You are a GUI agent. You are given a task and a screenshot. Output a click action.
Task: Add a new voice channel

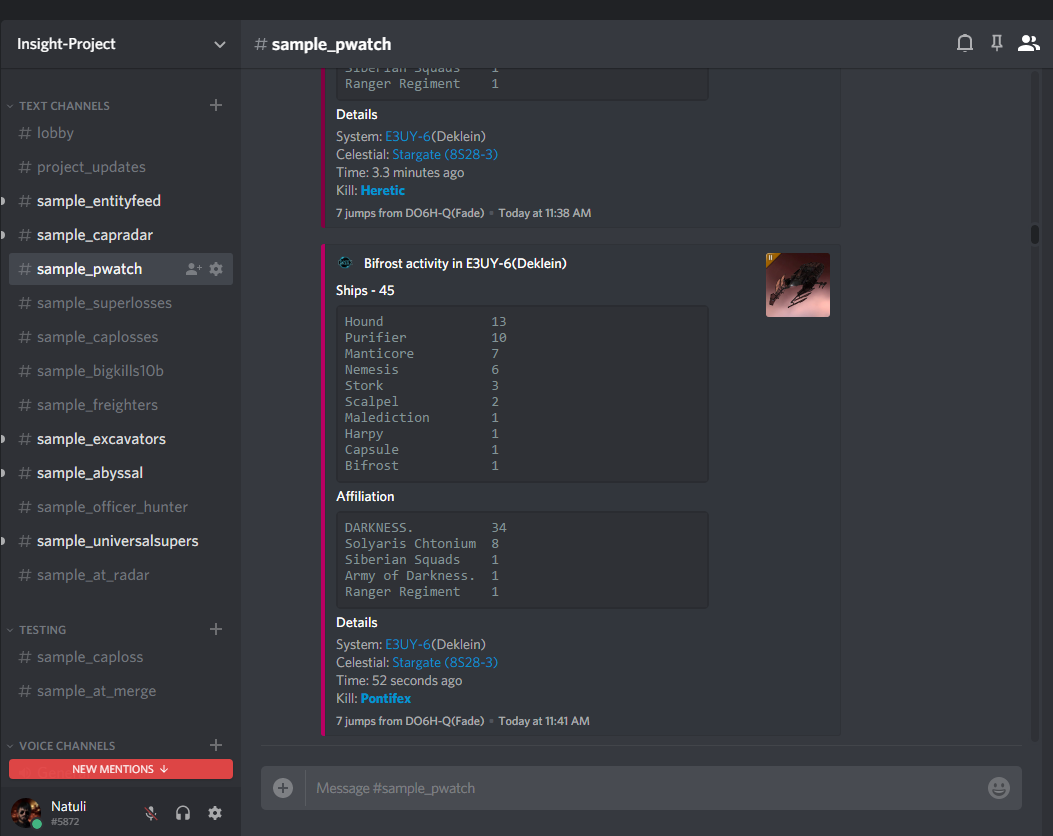pyautogui.click(x=216, y=745)
